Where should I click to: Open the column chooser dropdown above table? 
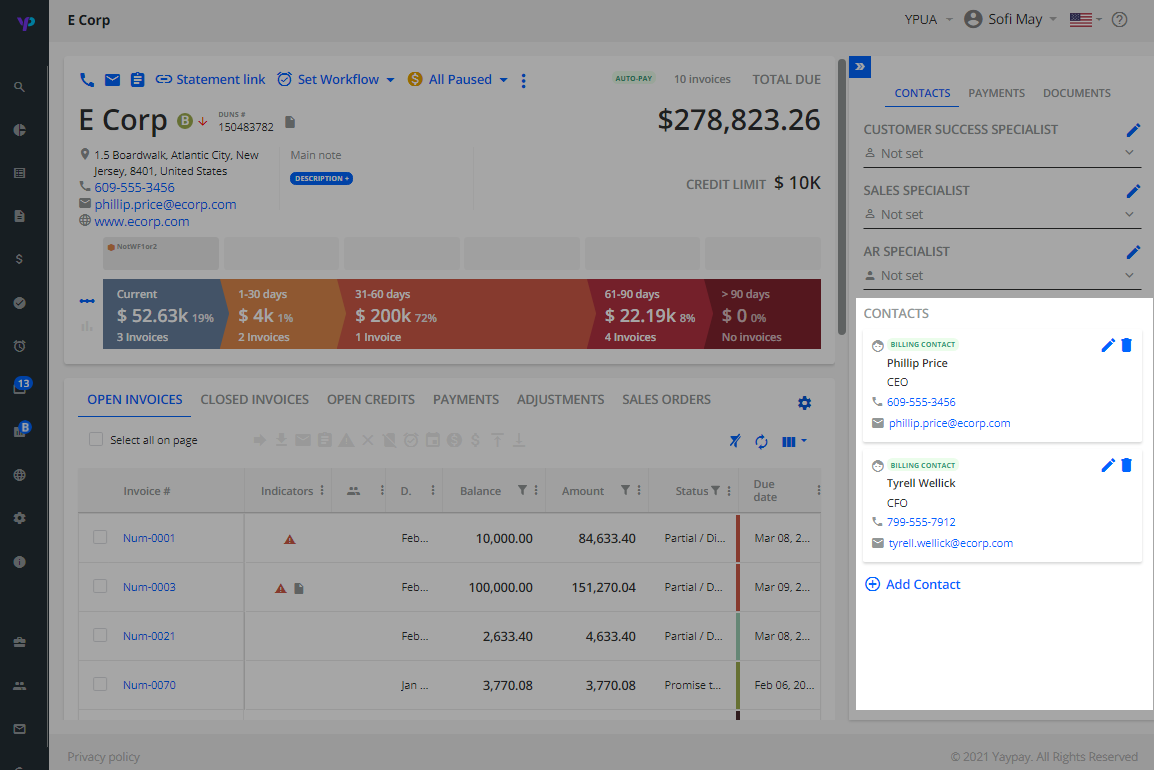793,442
